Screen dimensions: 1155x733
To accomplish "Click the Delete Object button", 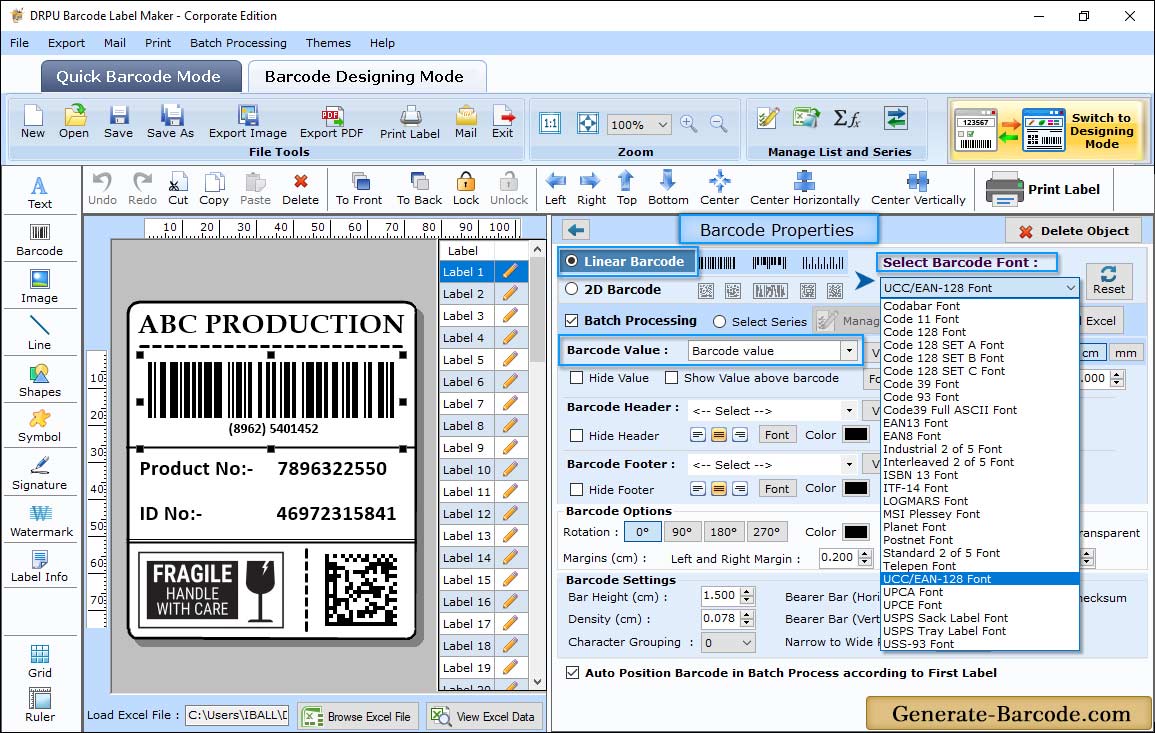I will (1073, 231).
